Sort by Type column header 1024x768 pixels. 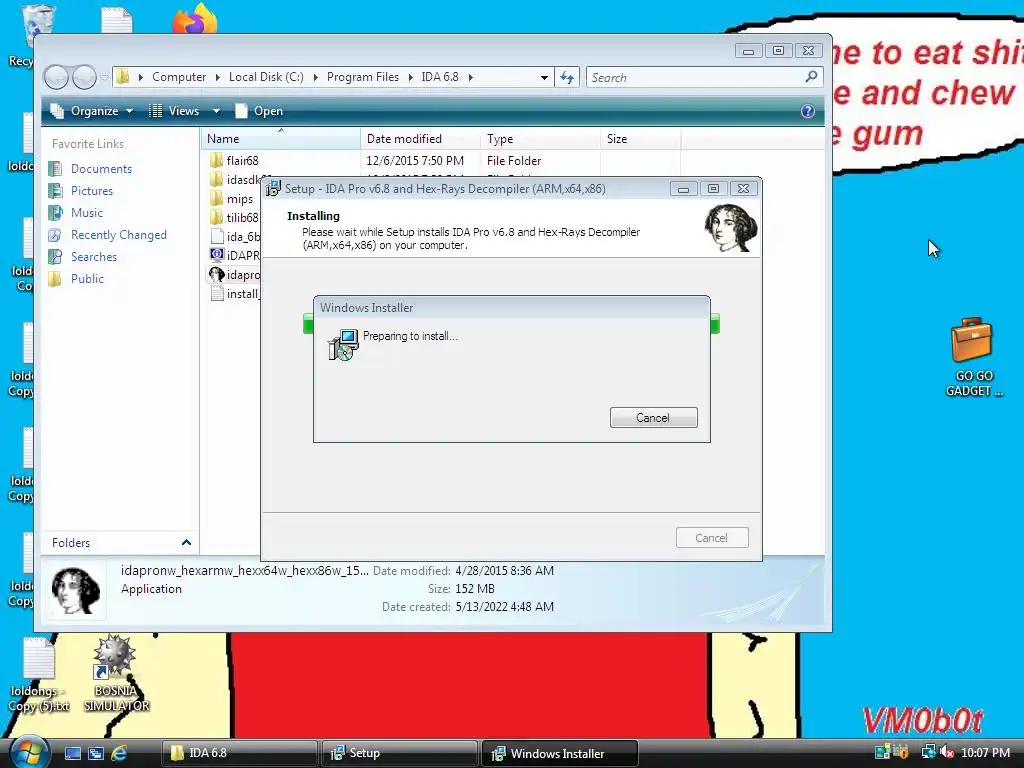click(541, 138)
